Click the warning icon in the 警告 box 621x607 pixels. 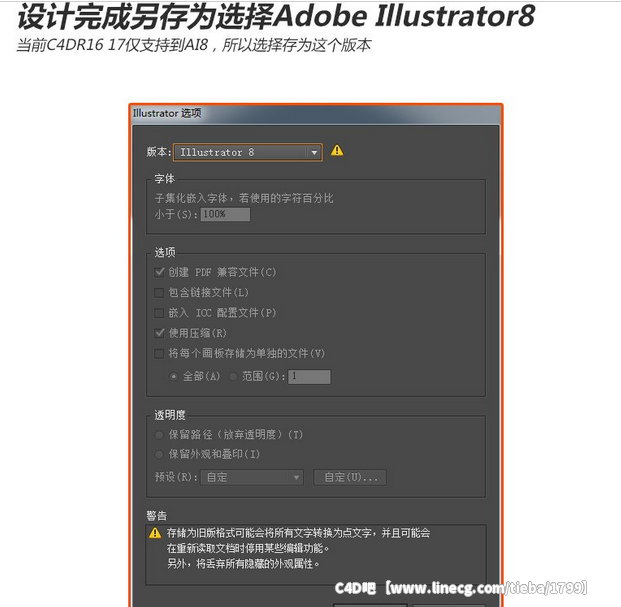(155, 533)
